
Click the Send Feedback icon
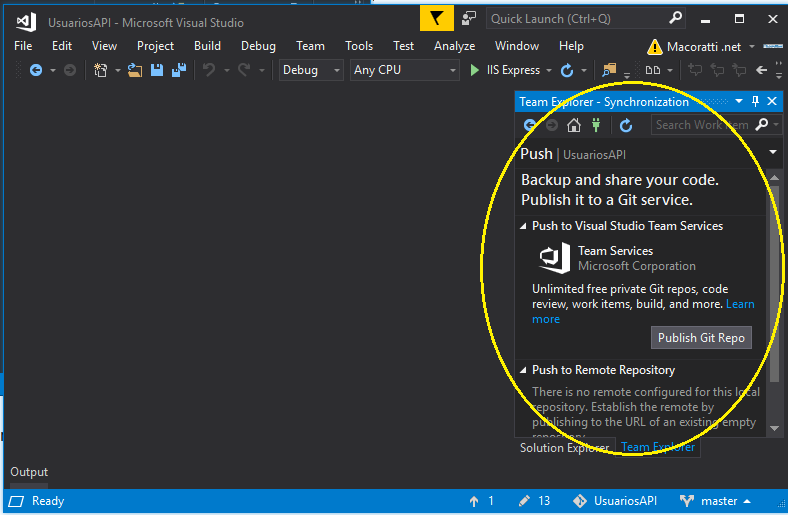point(469,19)
